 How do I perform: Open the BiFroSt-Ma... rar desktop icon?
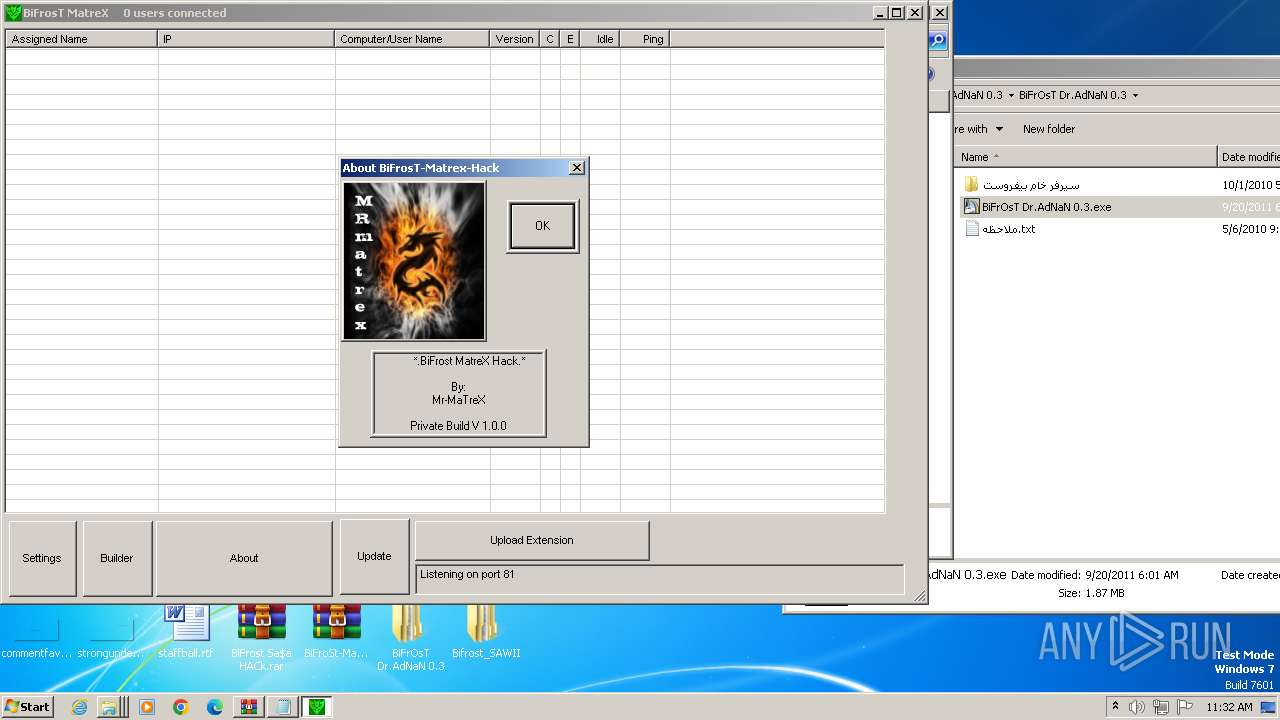pos(336,632)
